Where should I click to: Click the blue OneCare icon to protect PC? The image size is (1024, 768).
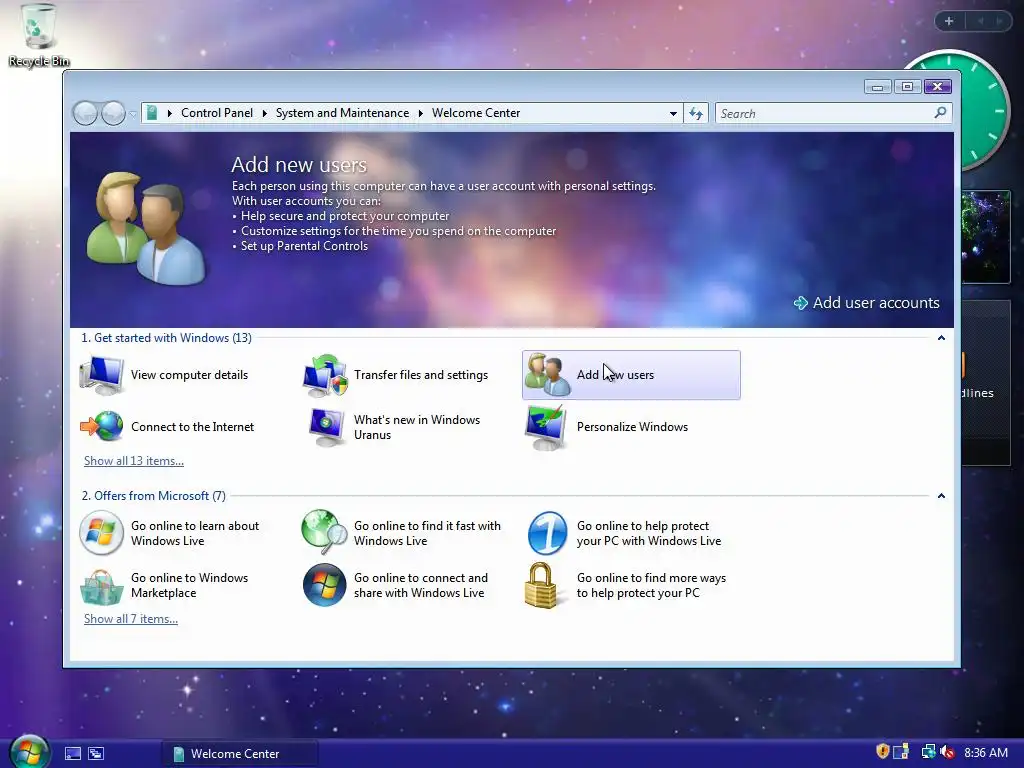point(547,533)
